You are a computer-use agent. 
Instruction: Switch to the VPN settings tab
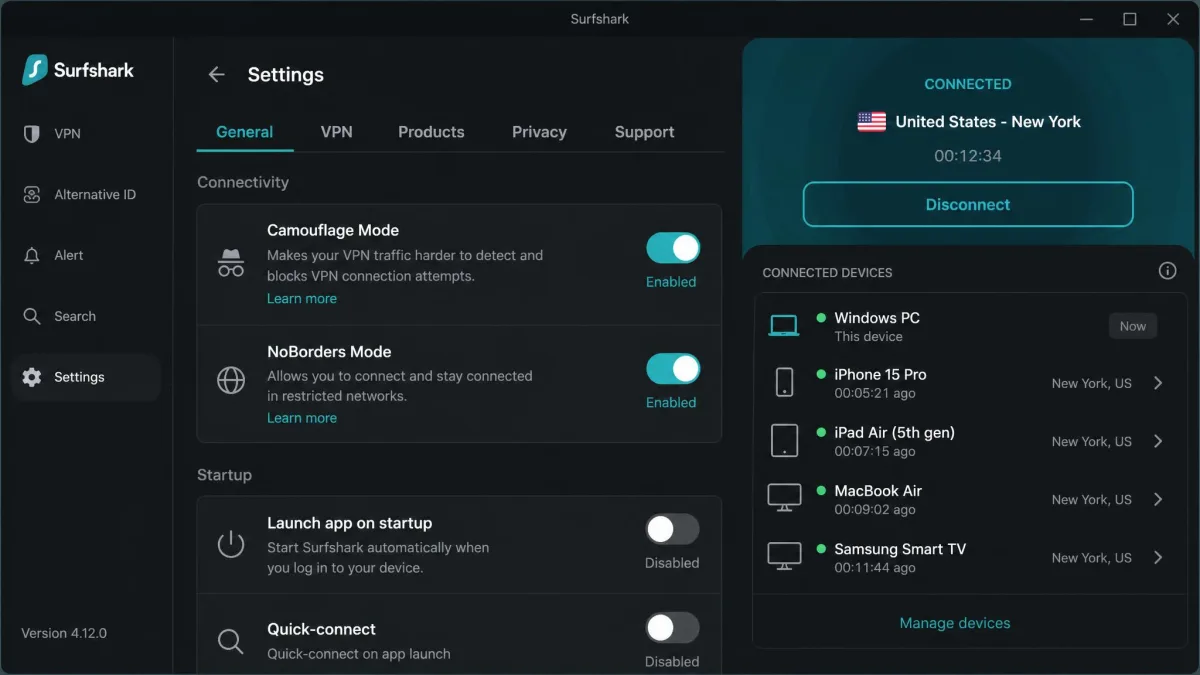pyautogui.click(x=336, y=132)
